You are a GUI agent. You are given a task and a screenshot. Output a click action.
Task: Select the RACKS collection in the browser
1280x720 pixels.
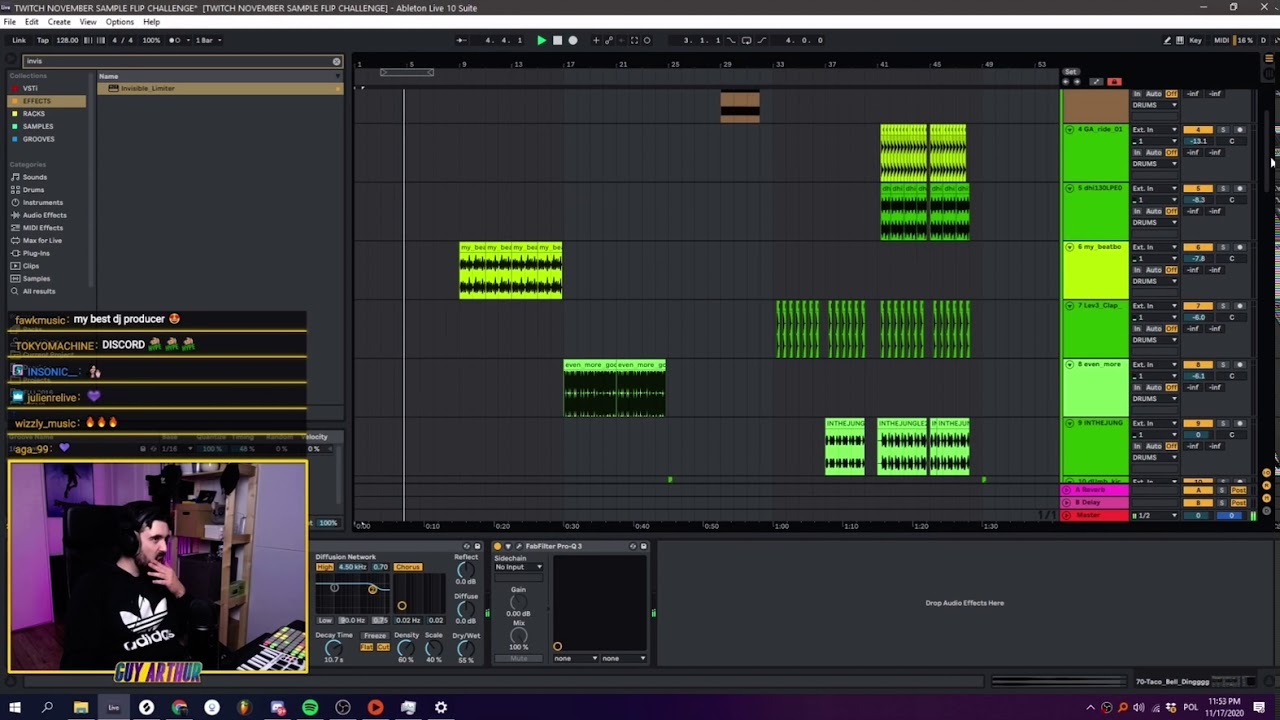pos(34,114)
